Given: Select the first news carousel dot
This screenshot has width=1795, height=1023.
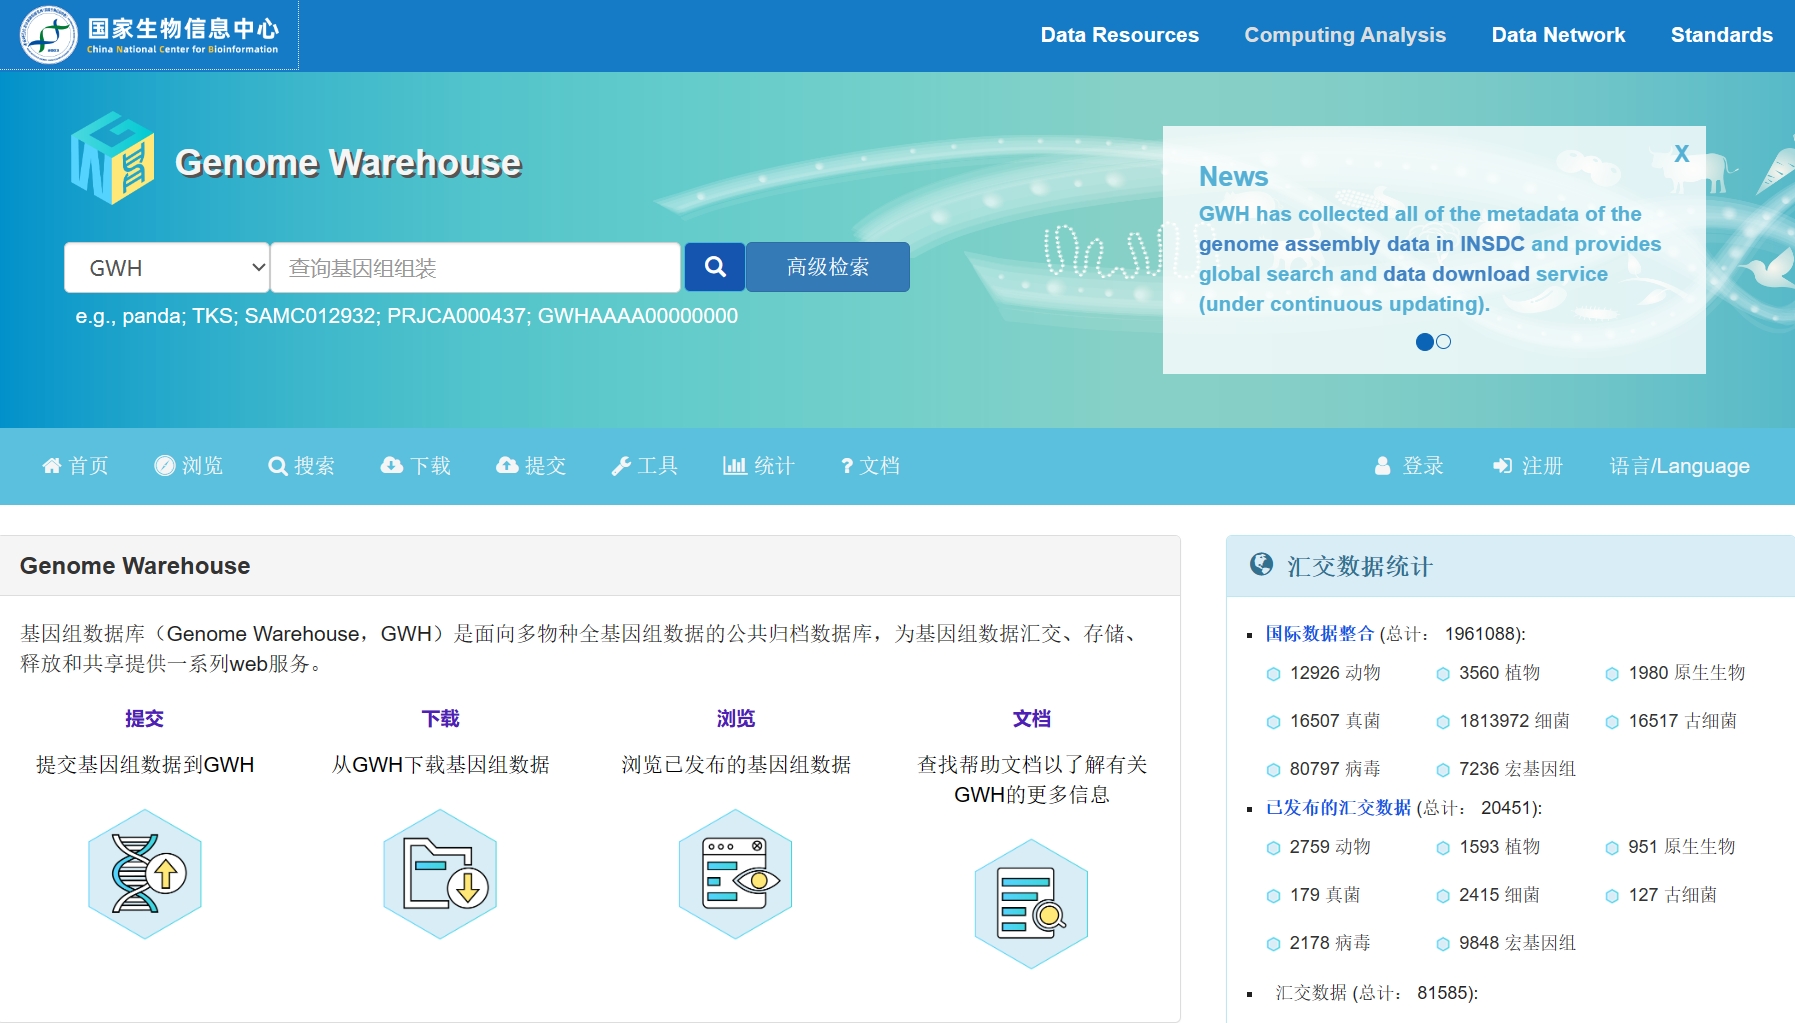Looking at the screenshot, I should click(1425, 342).
